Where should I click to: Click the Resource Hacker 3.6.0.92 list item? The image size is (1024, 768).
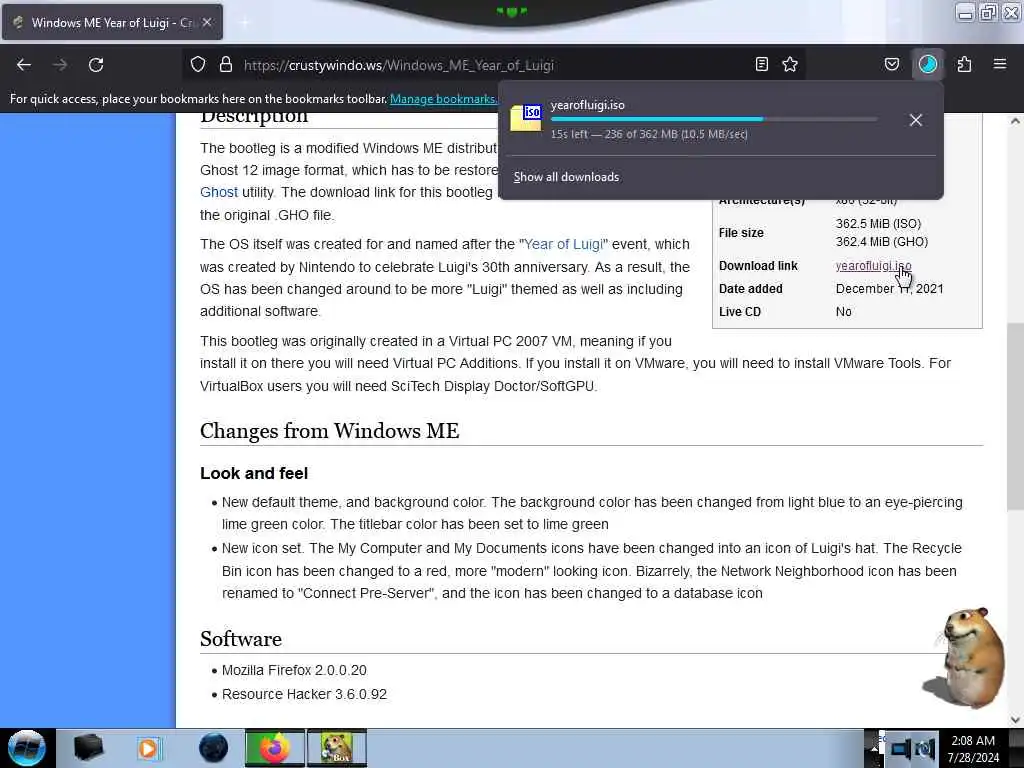pos(304,694)
